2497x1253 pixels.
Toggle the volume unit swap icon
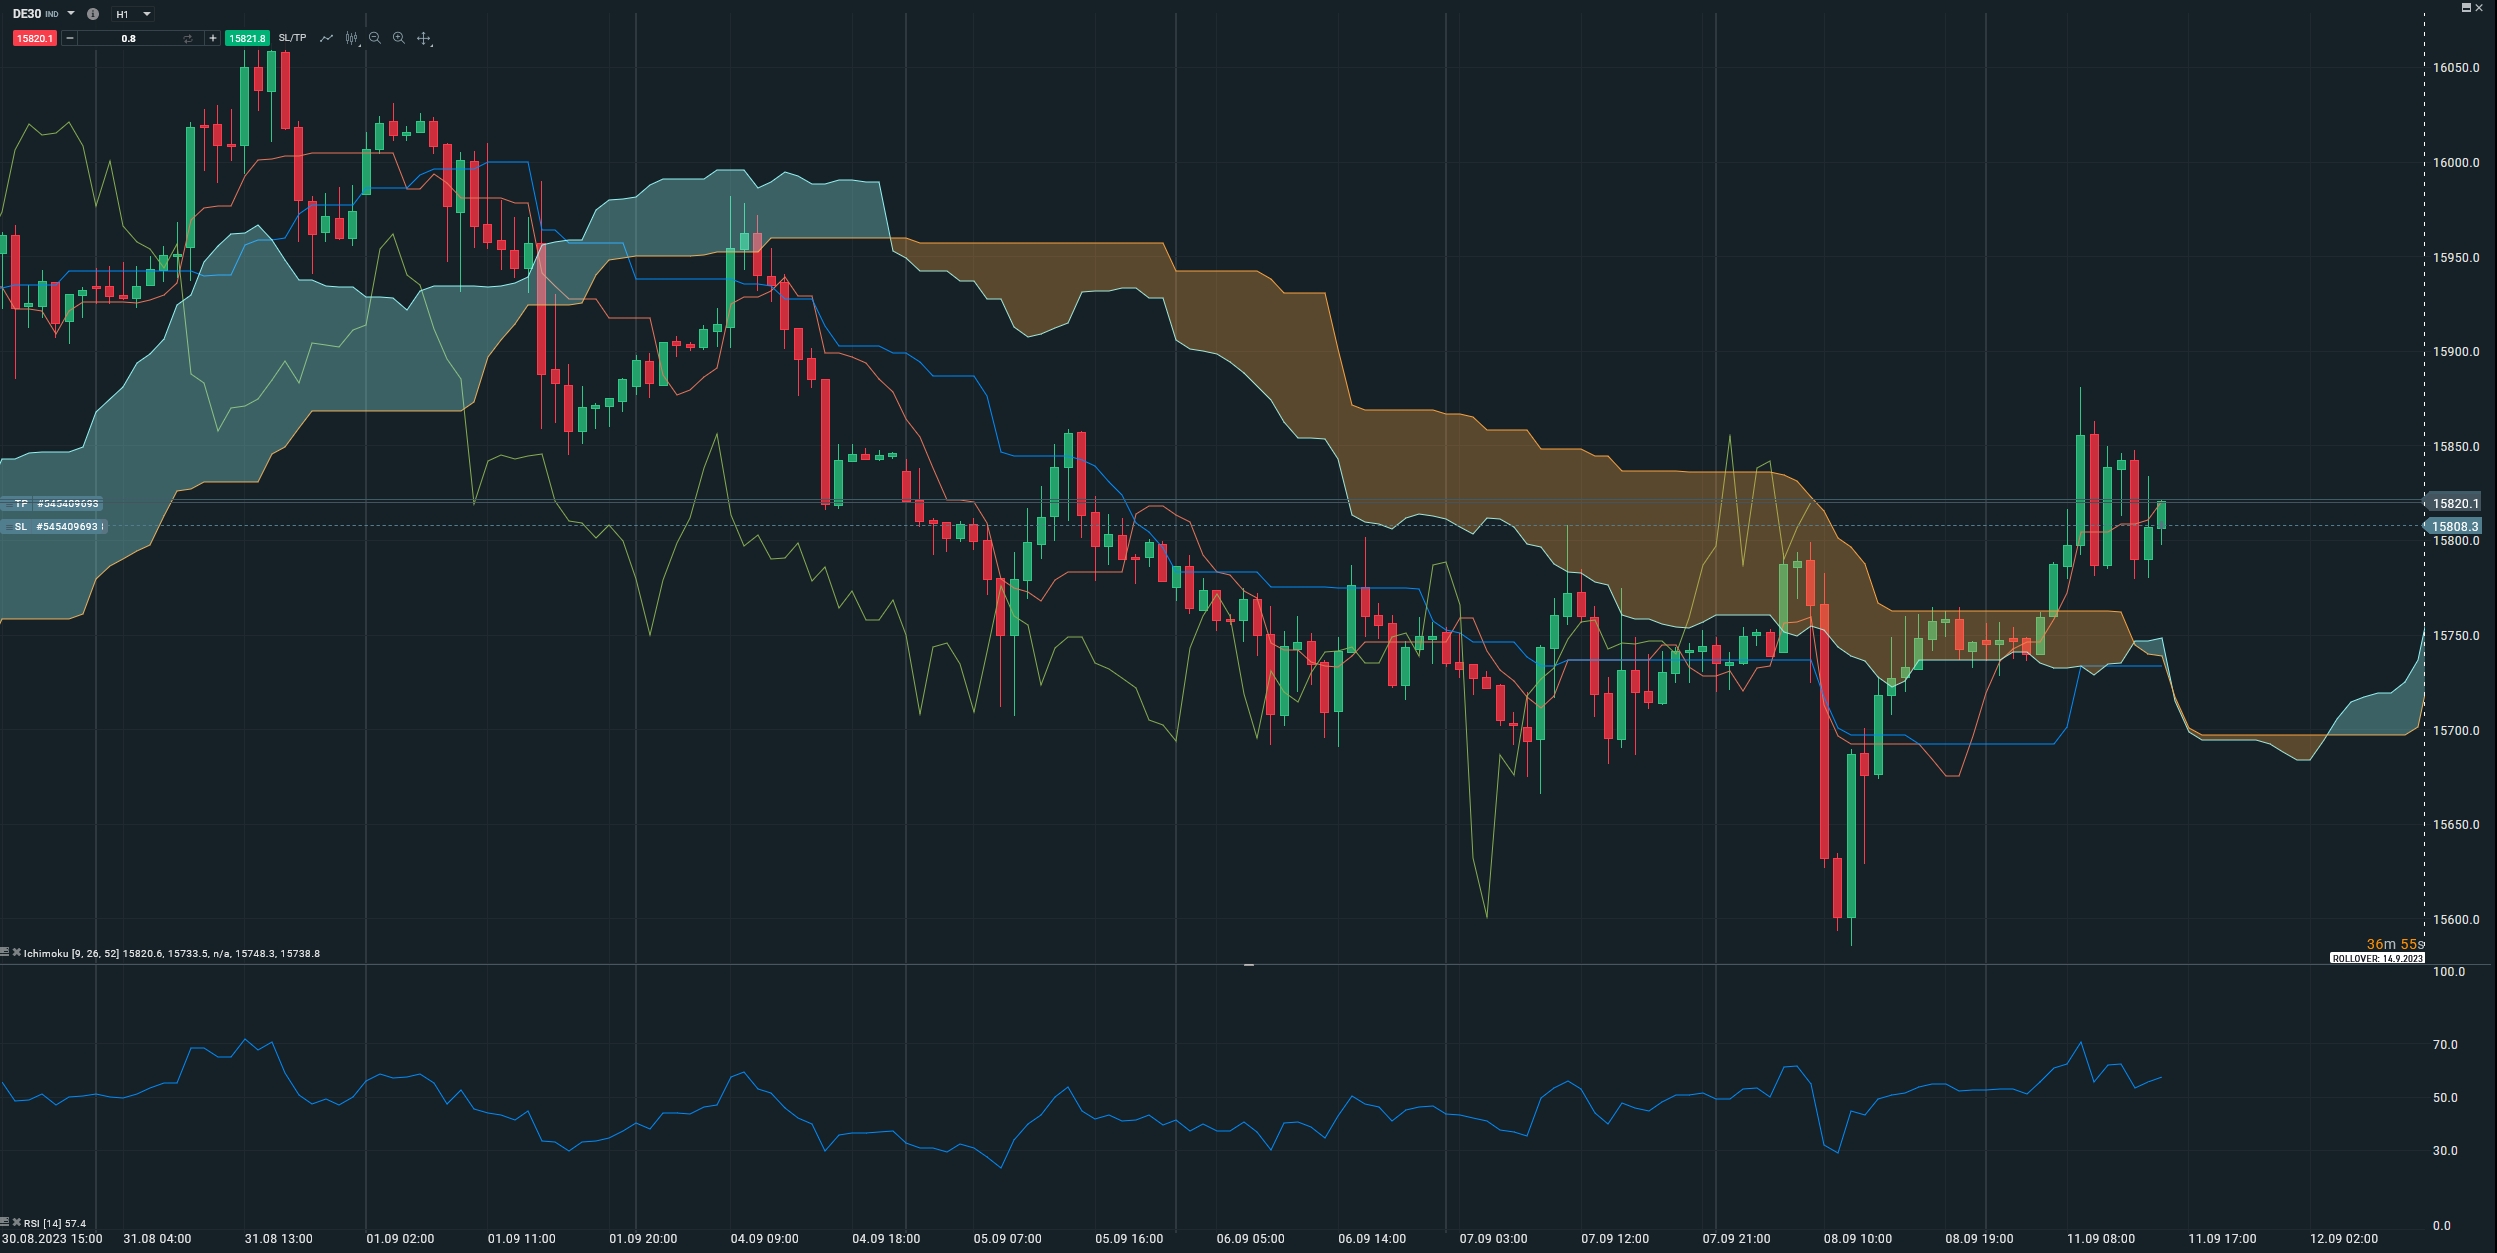click(187, 38)
